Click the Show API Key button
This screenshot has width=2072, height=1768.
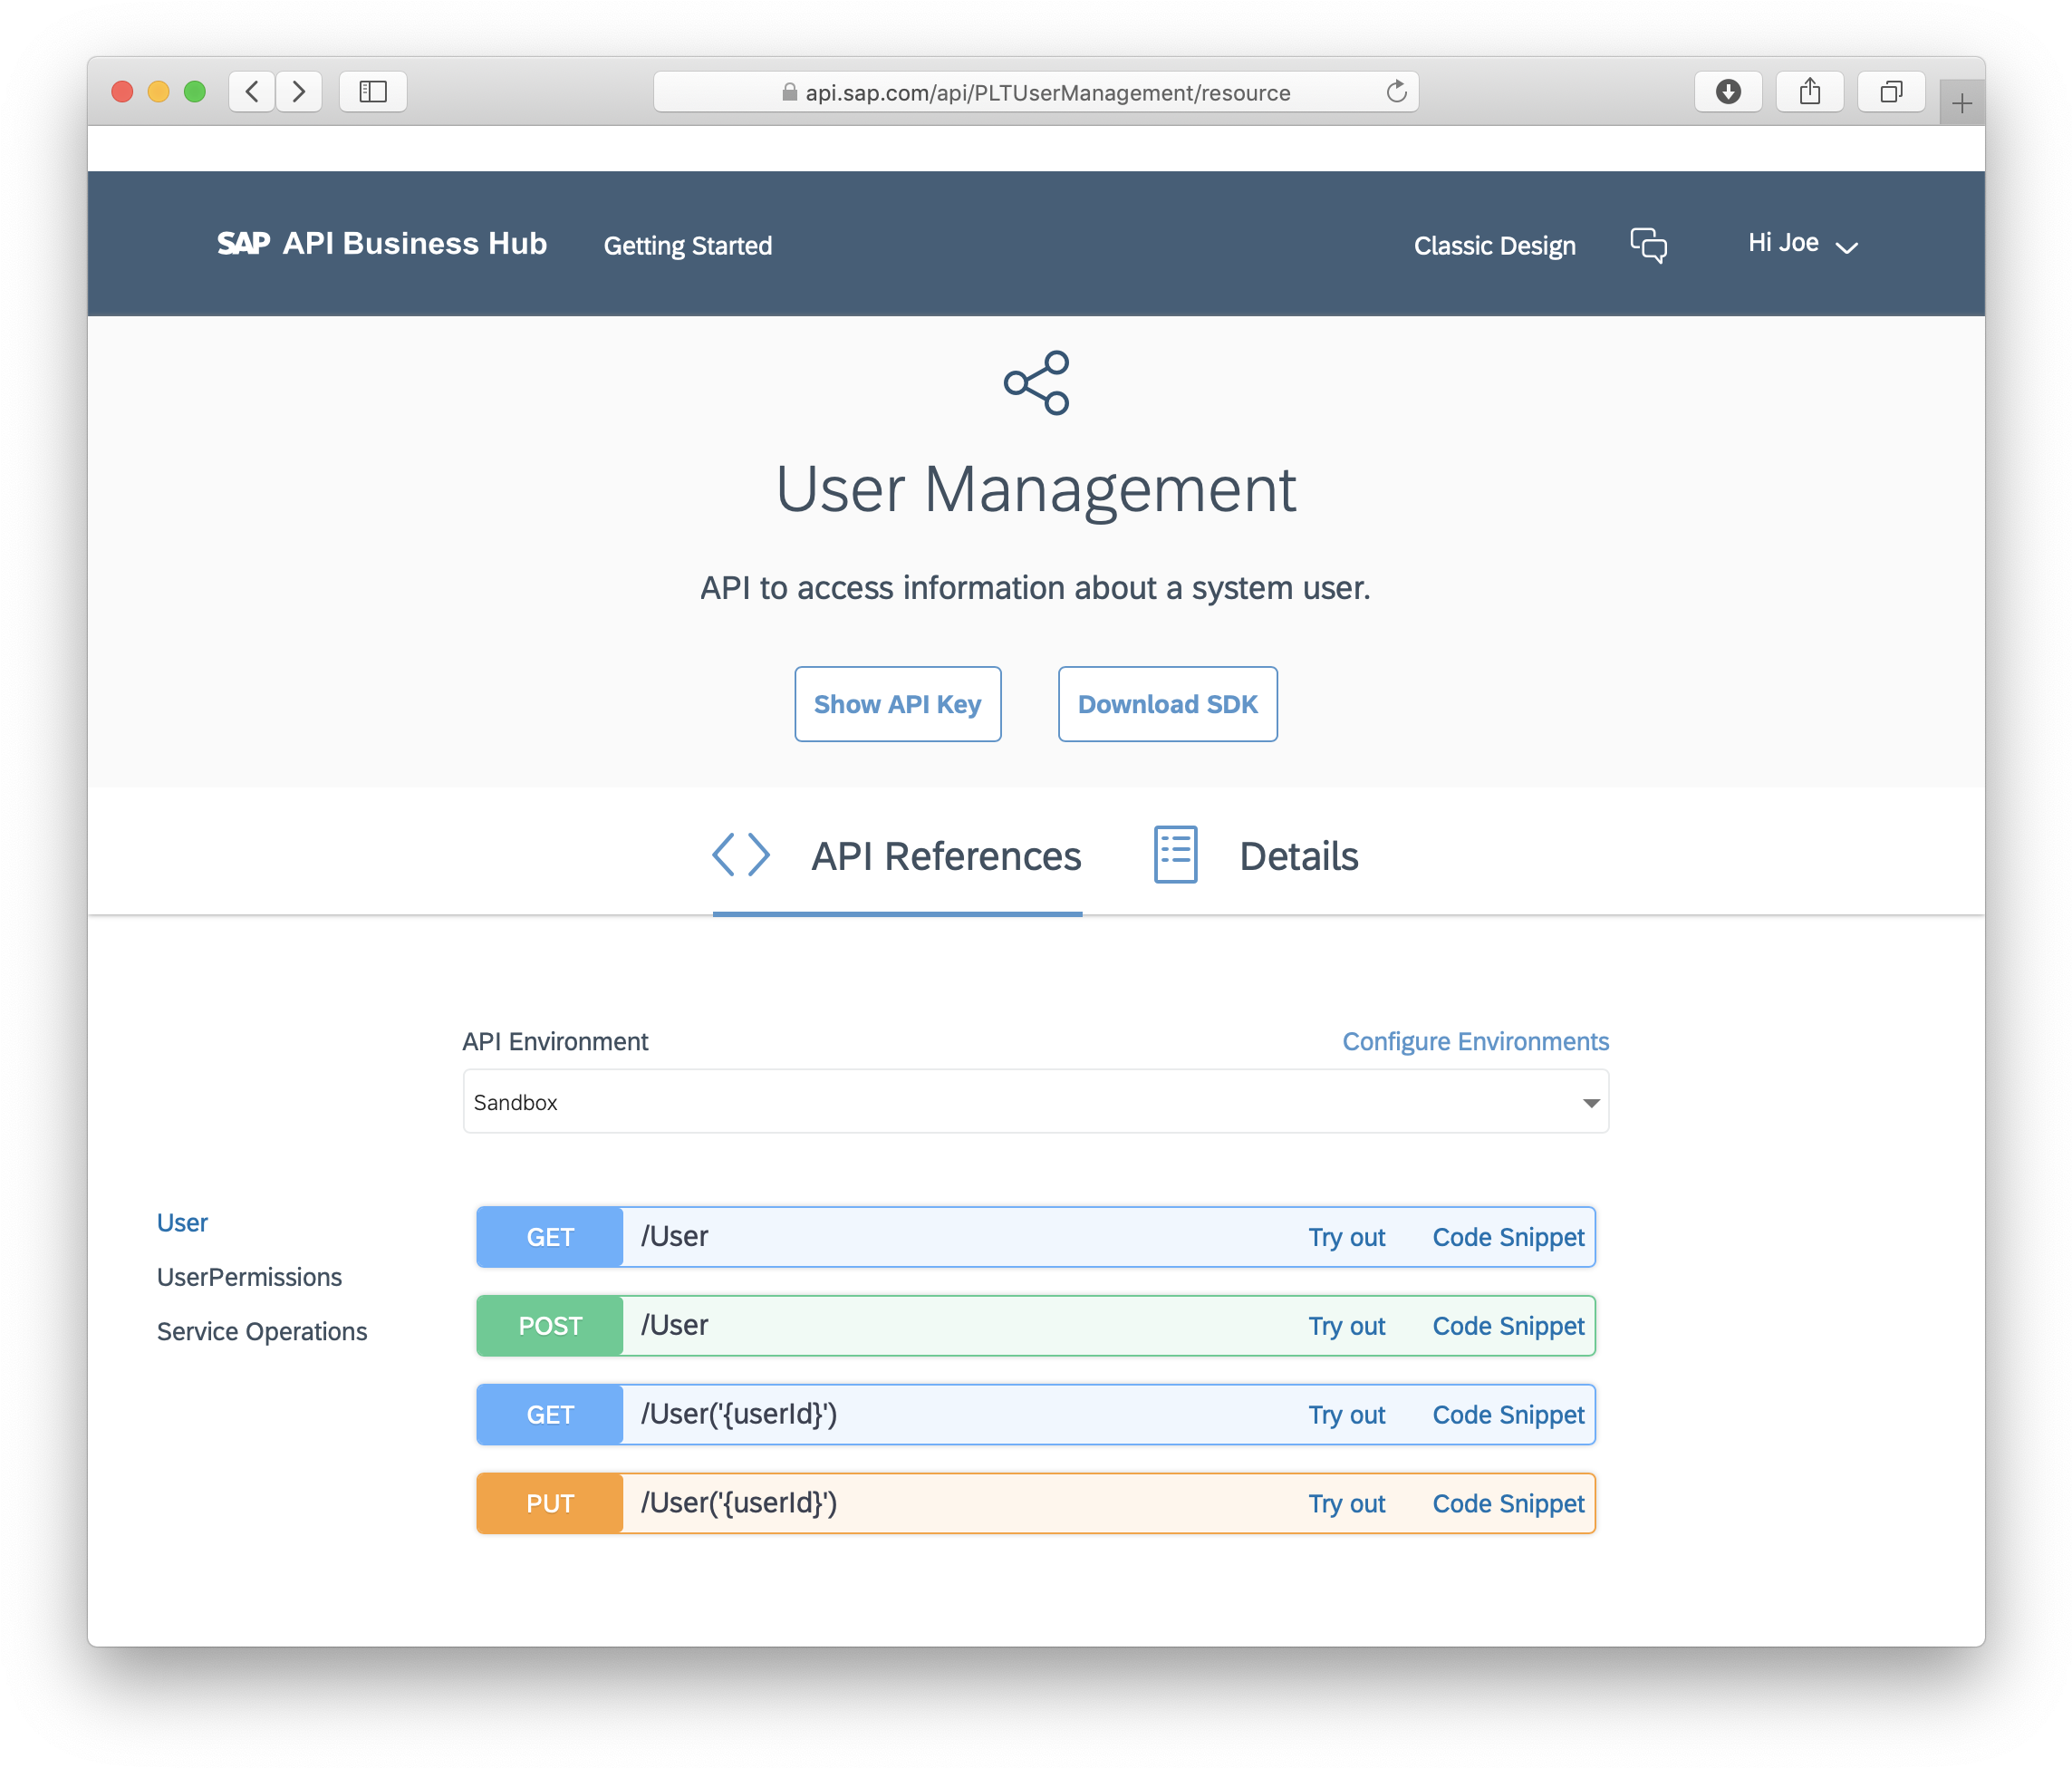pos(897,704)
